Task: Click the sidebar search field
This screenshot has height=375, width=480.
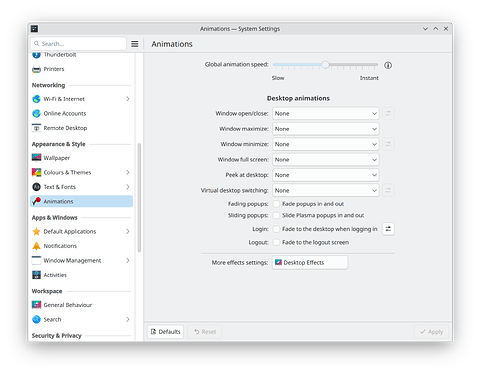Action: pyautogui.click(x=79, y=44)
